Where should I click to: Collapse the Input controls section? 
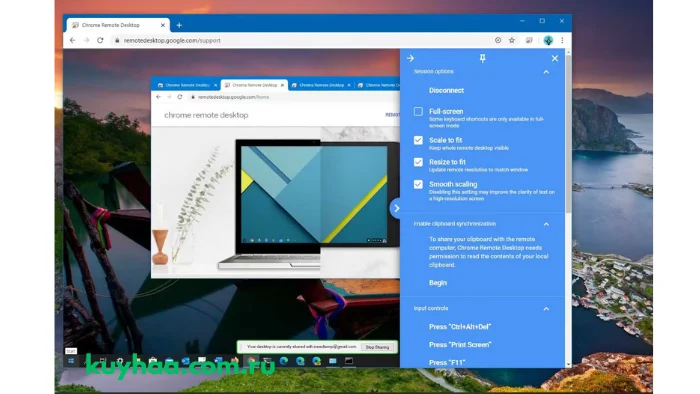(x=546, y=309)
